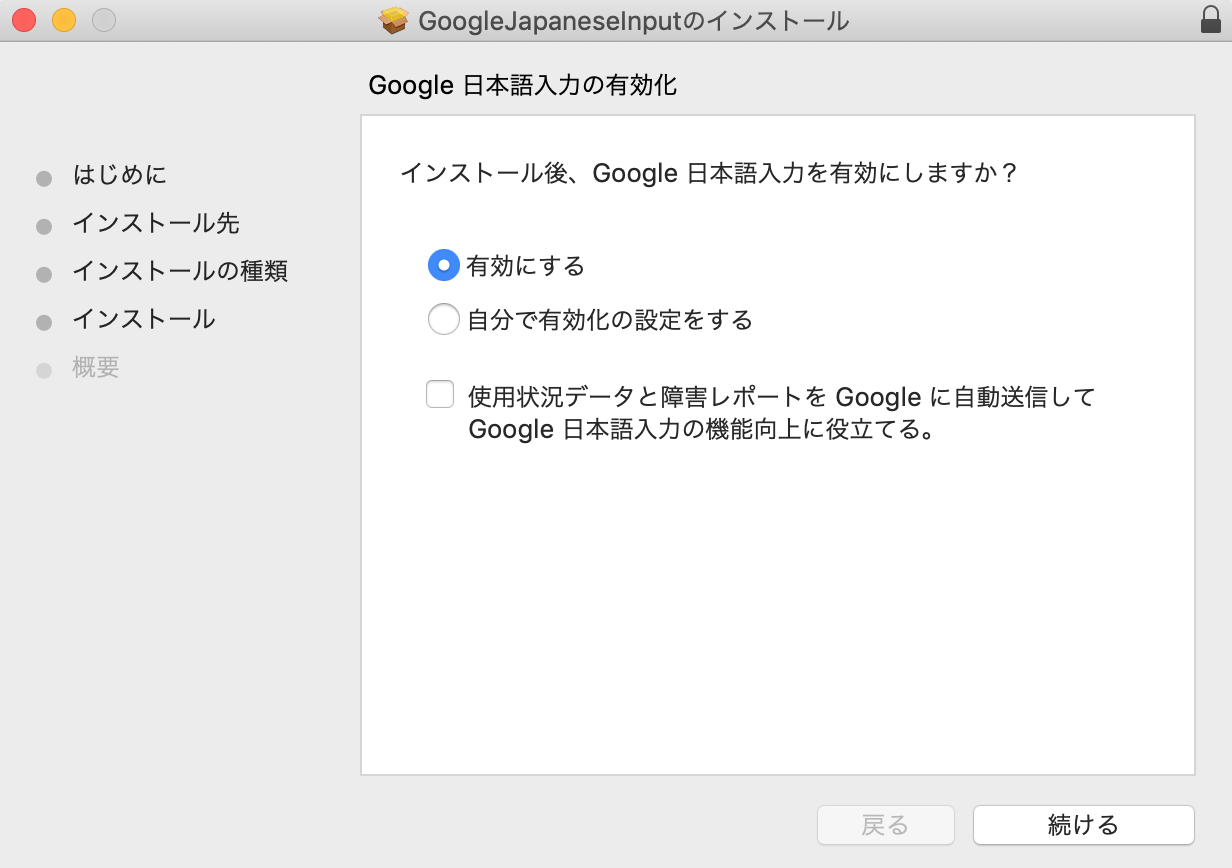
Task: Click the grayed 概要 step label
Action: click(x=97, y=368)
